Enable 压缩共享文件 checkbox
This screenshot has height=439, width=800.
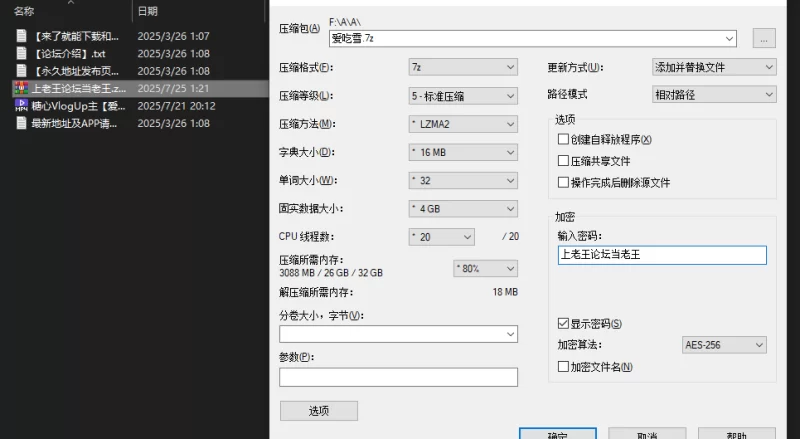tap(563, 161)
